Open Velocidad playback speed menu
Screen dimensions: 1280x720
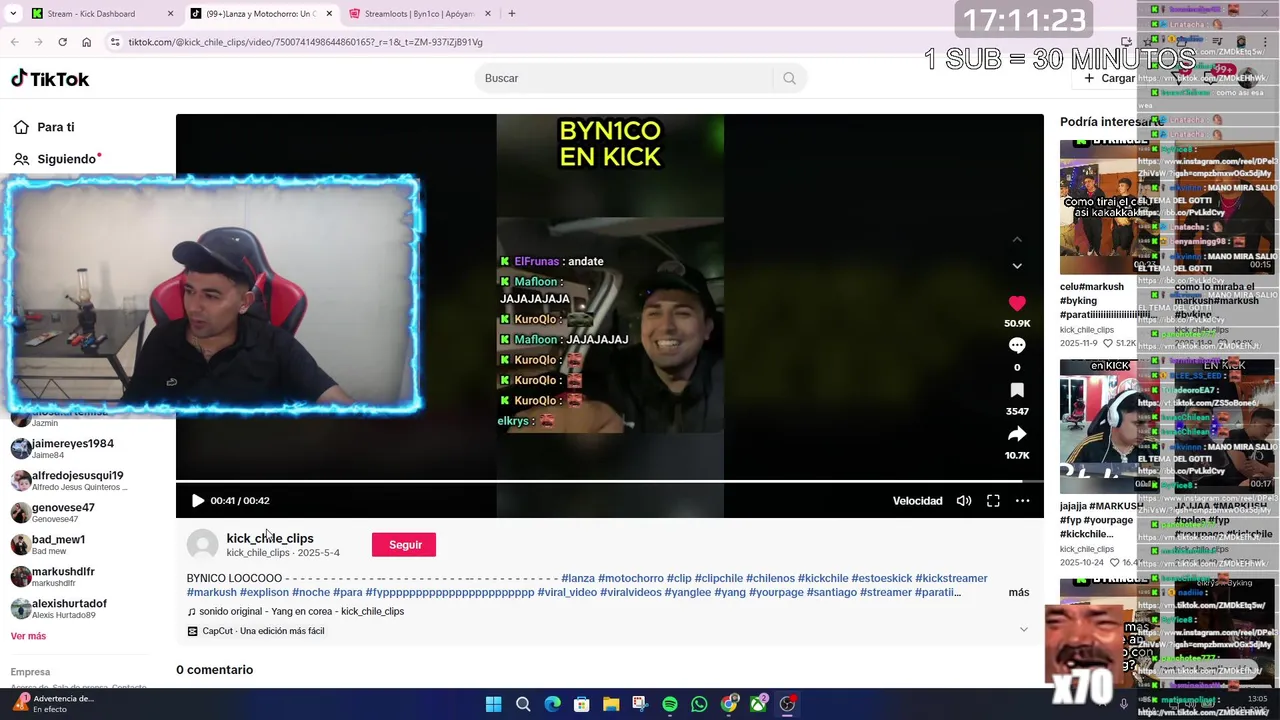917,501
